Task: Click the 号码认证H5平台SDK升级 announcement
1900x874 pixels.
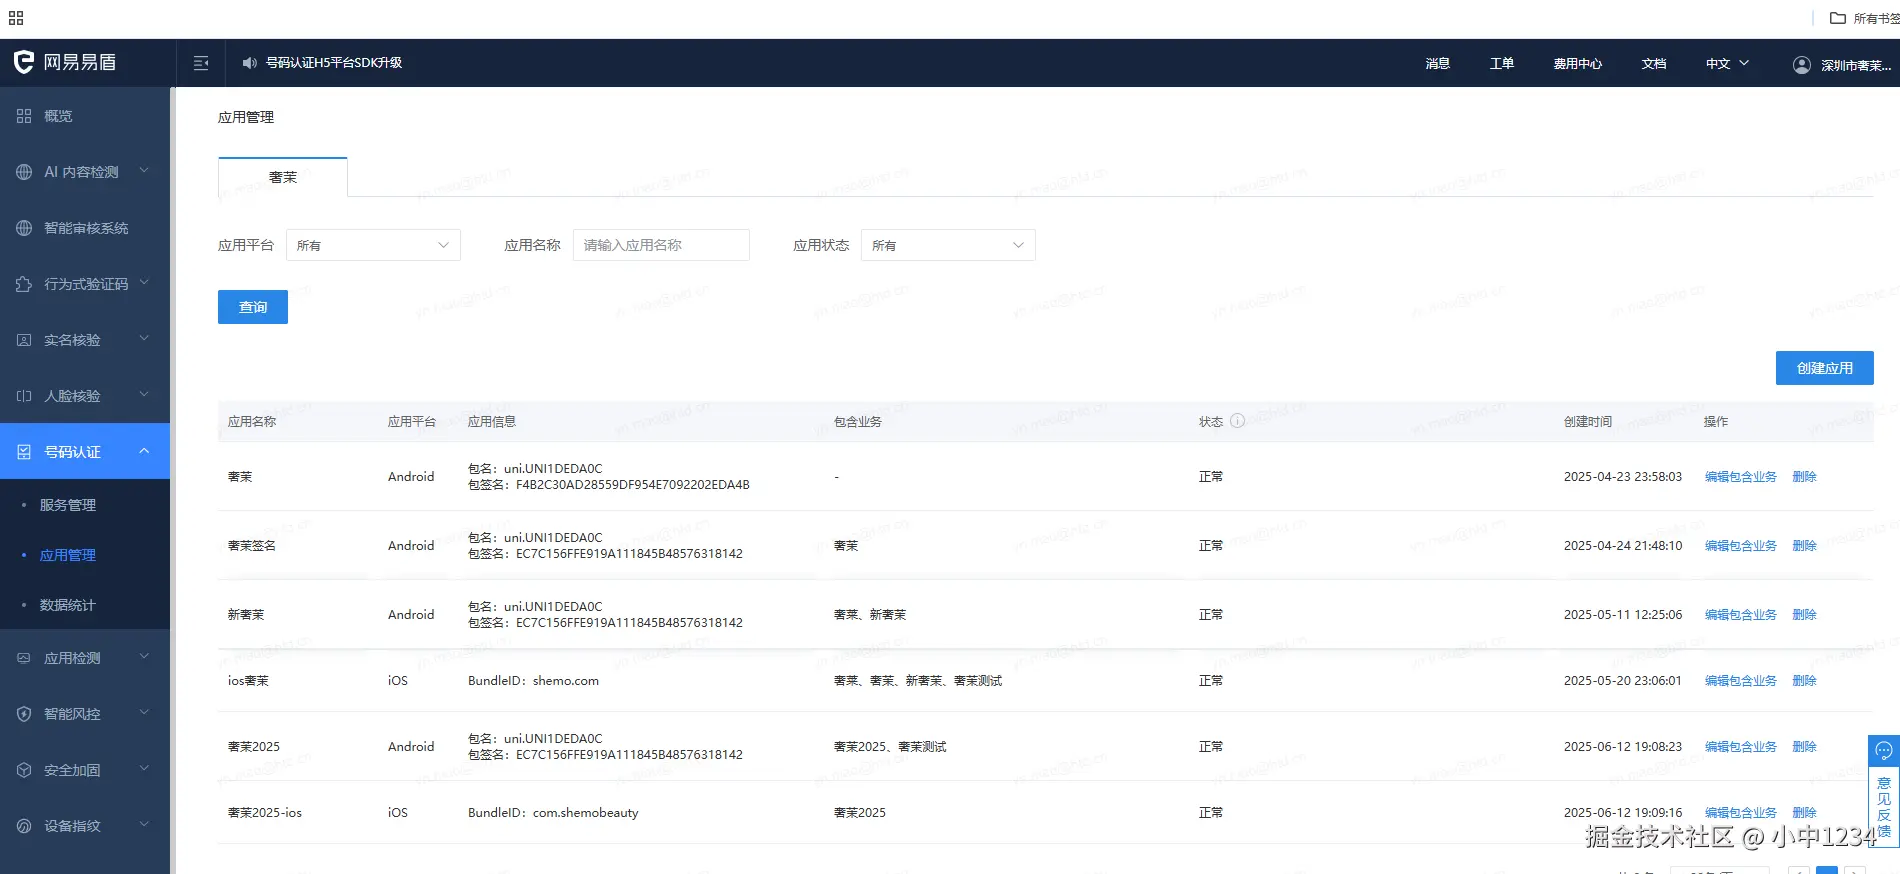Action: [334, 63]
